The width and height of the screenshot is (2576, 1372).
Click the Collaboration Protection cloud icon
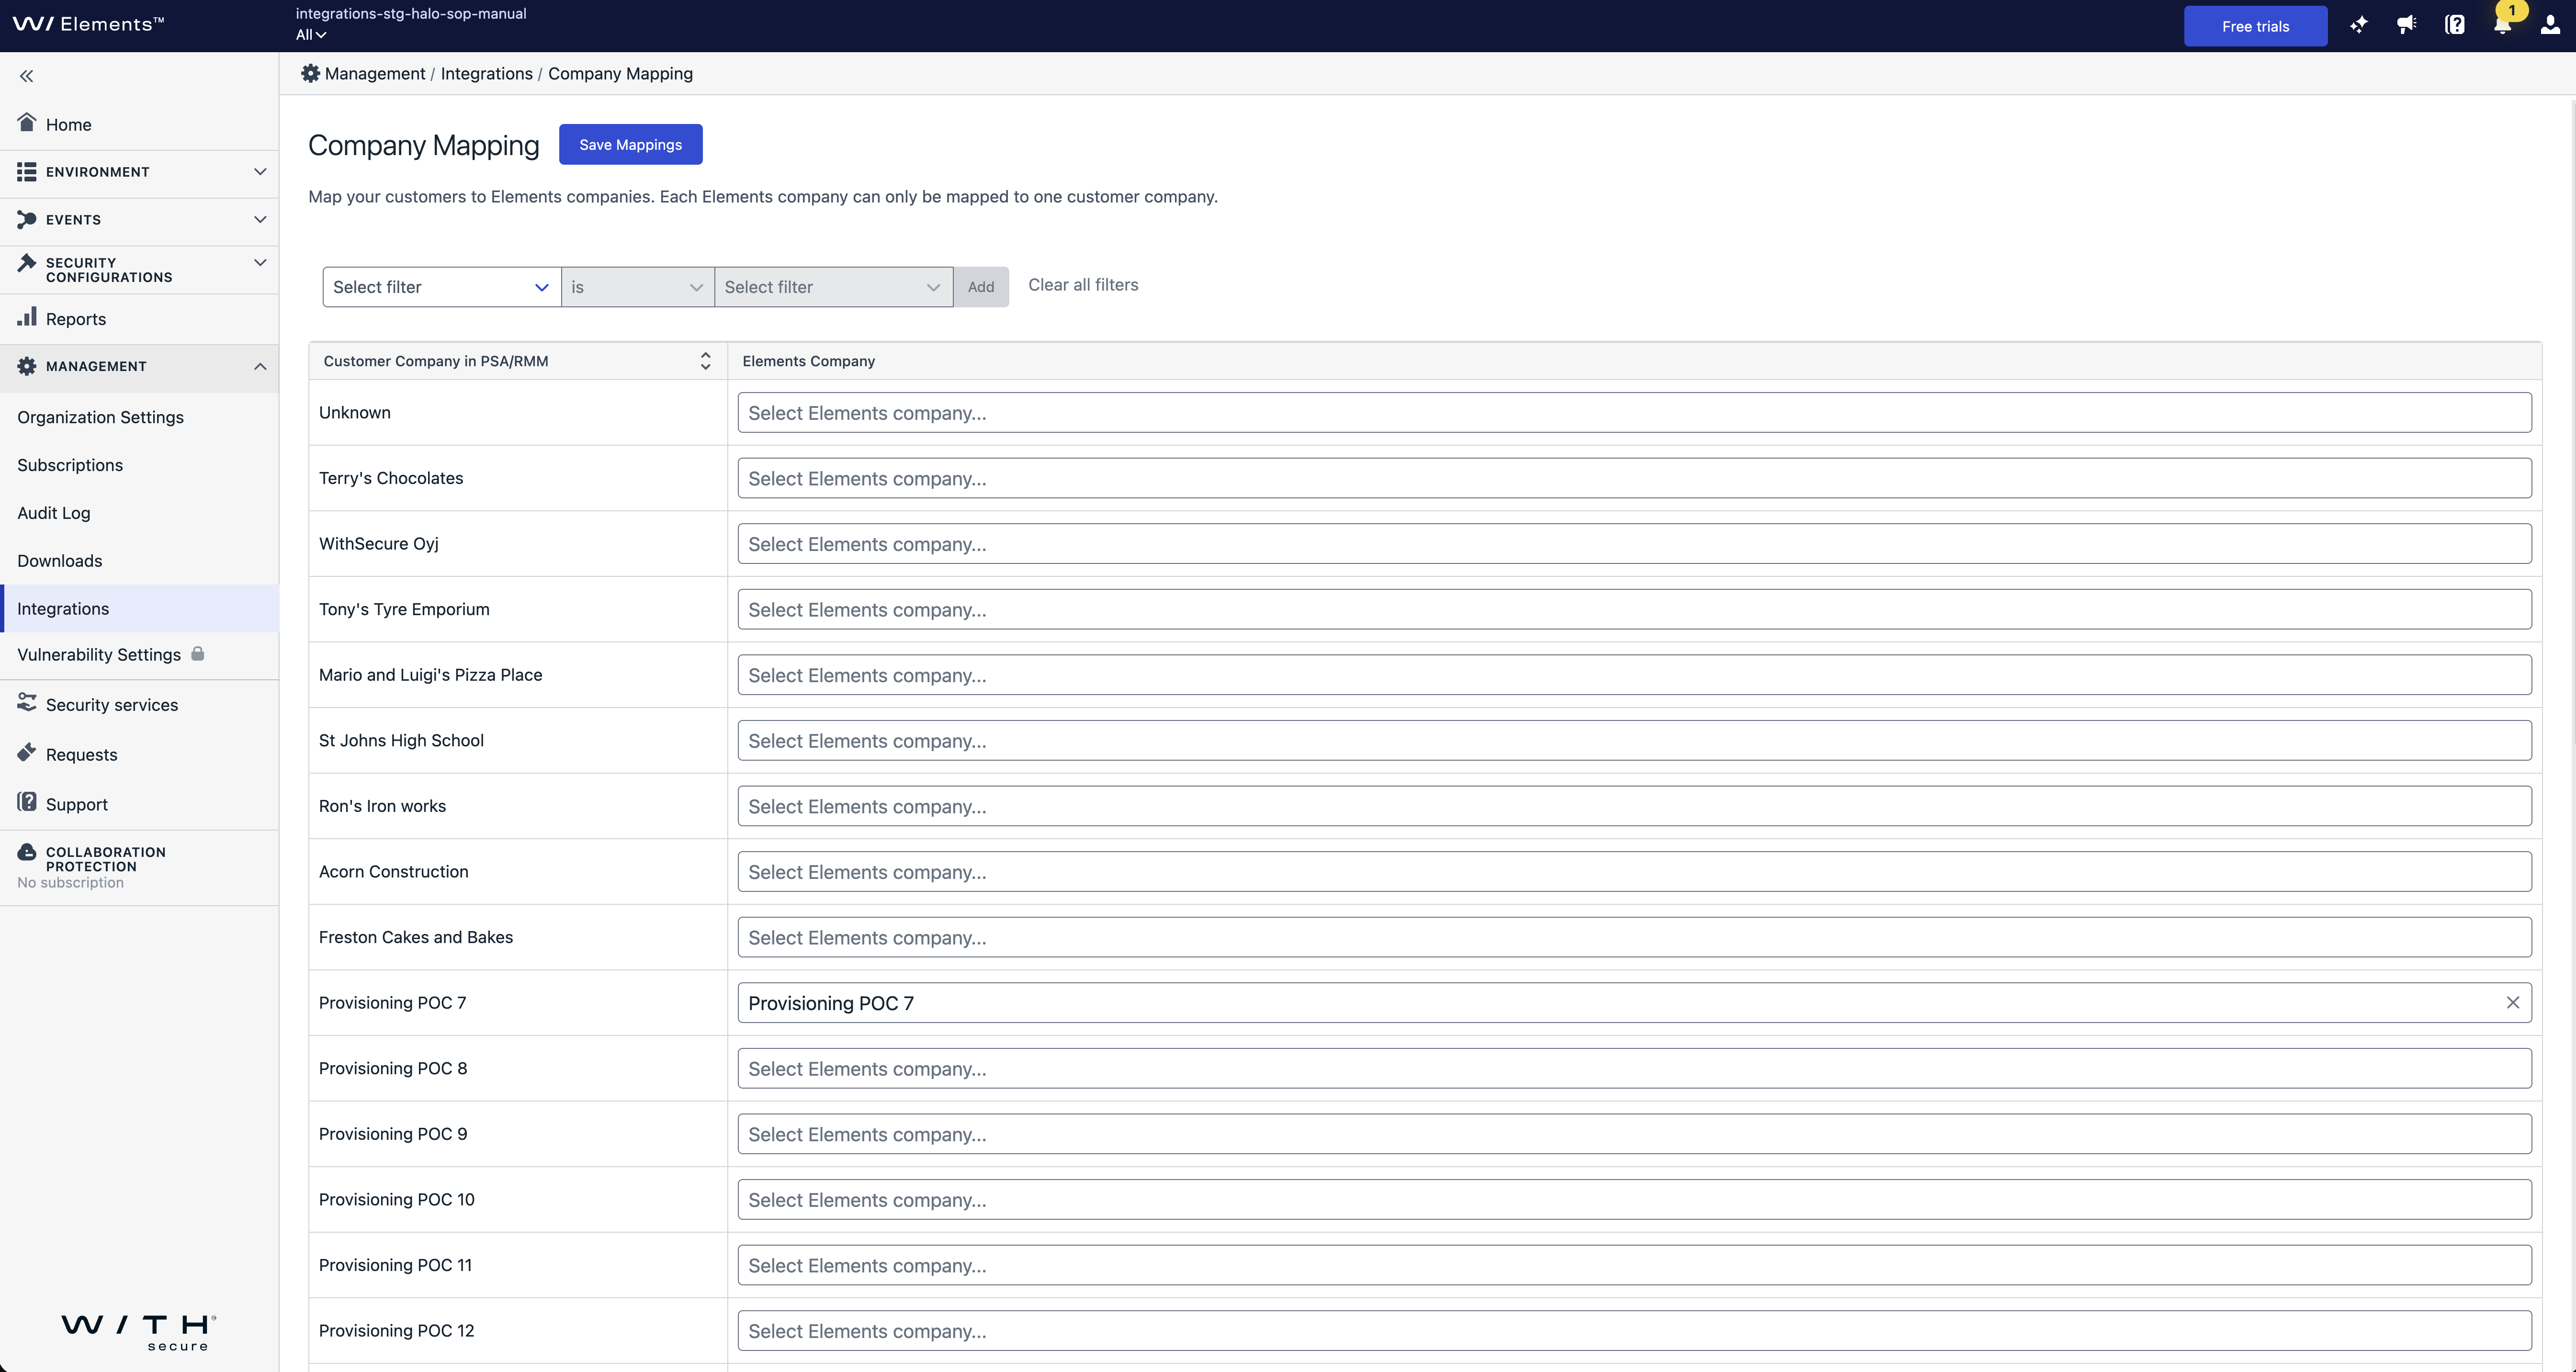tap(27, 852)
